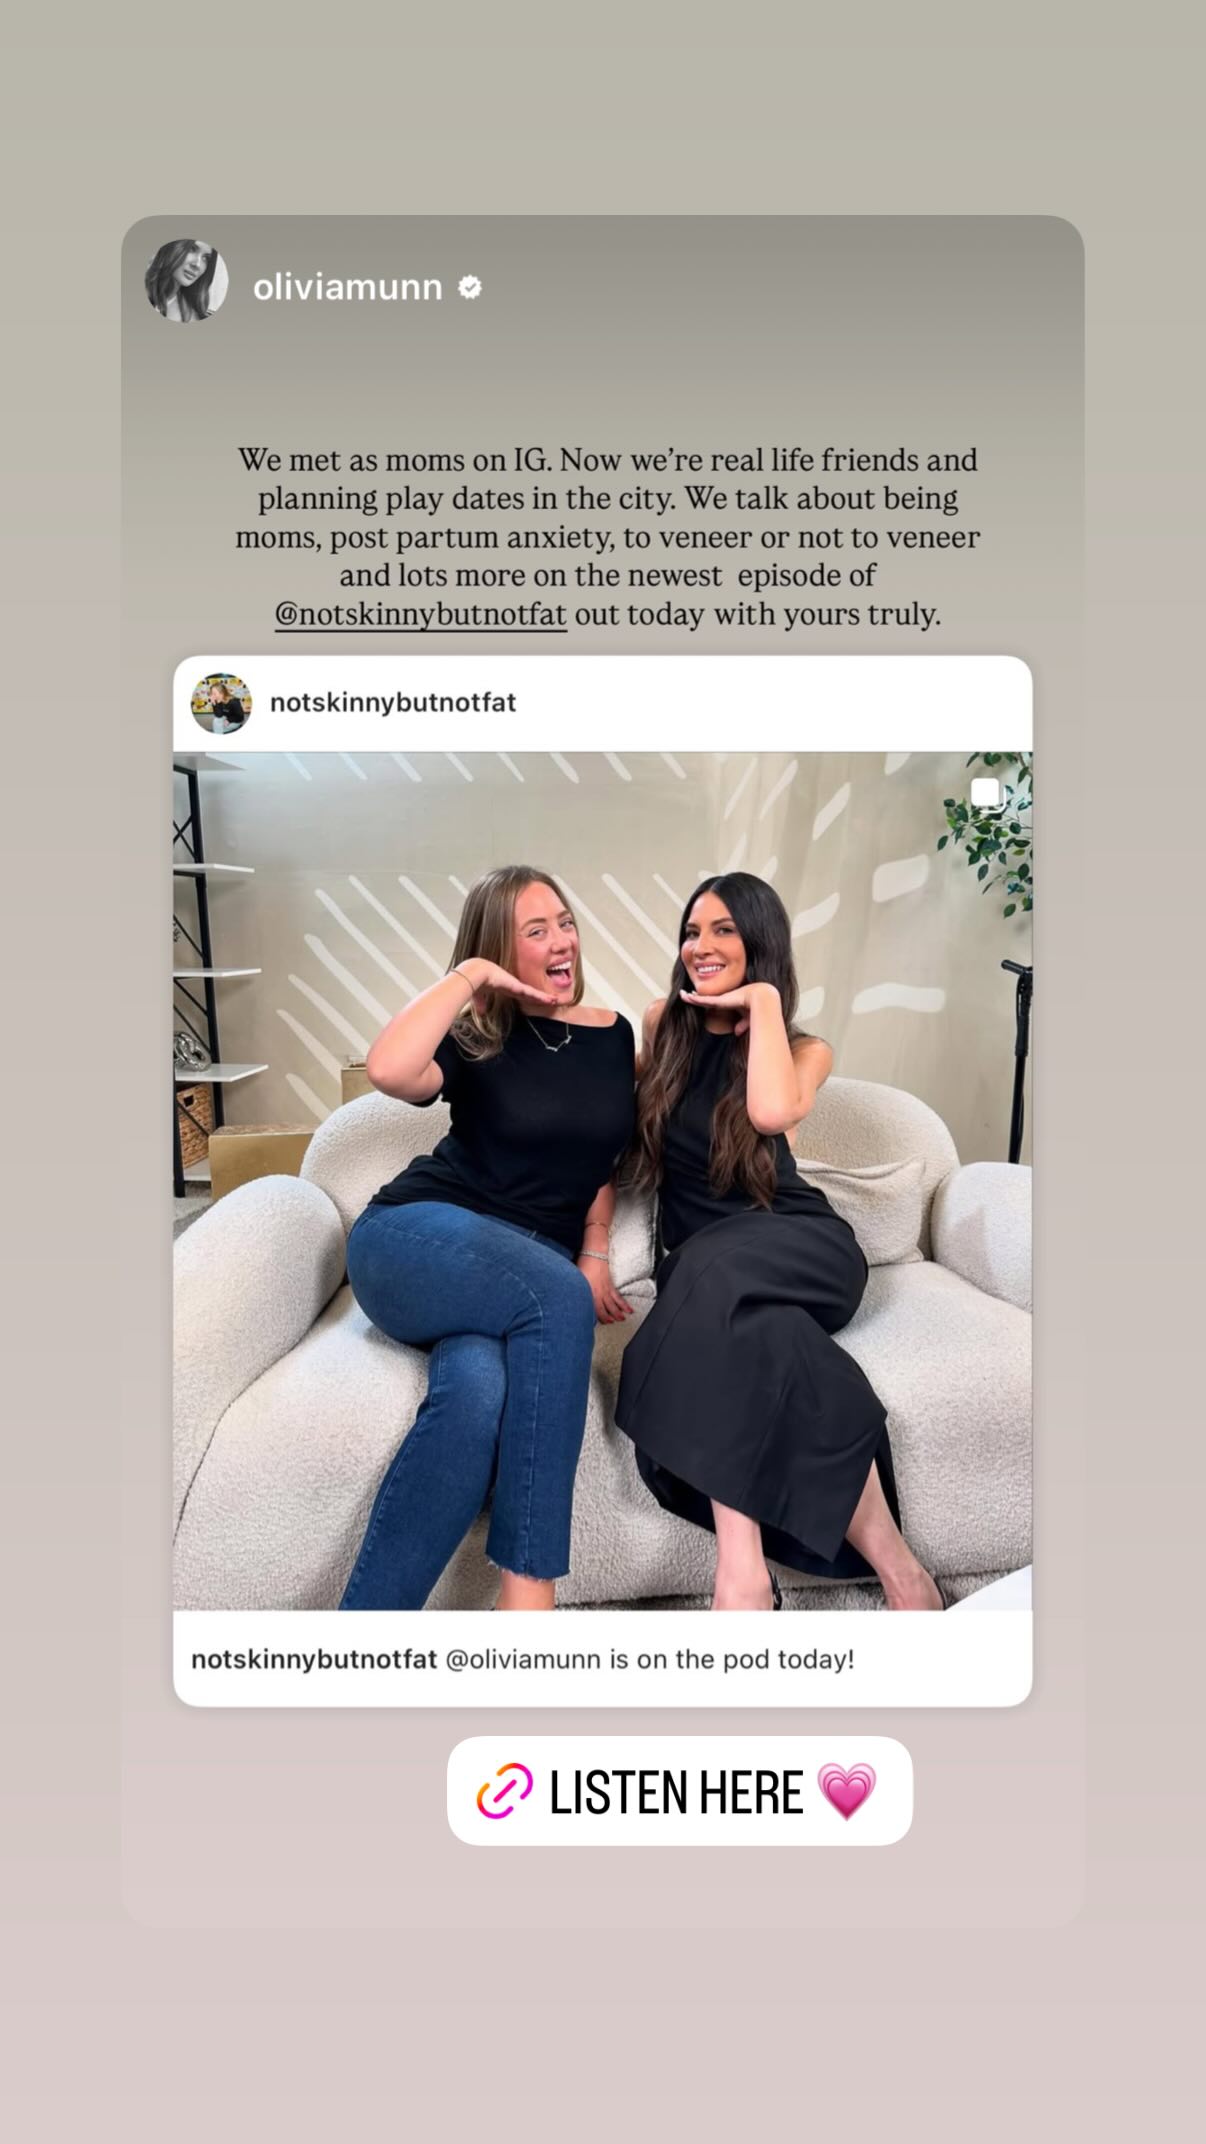Tap the story caption text about moms
Viewport: 1206px width, 2144px height.
pyautogui.click(x=608, y=537)
